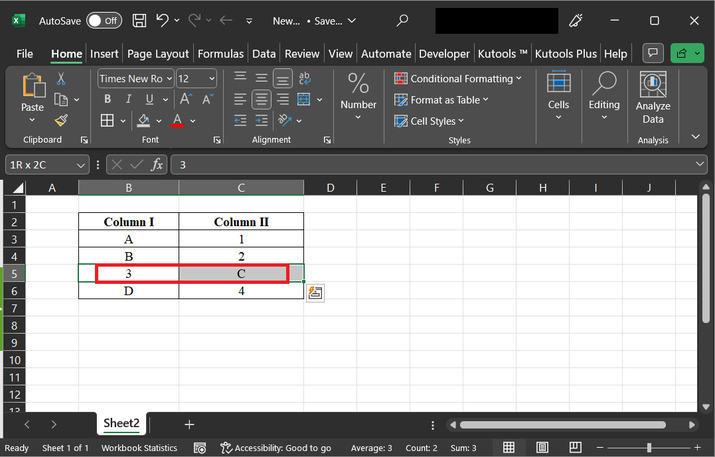The image size is (715, 457).
Task: Toggle Italic formatting
Action: pos(128,99)
